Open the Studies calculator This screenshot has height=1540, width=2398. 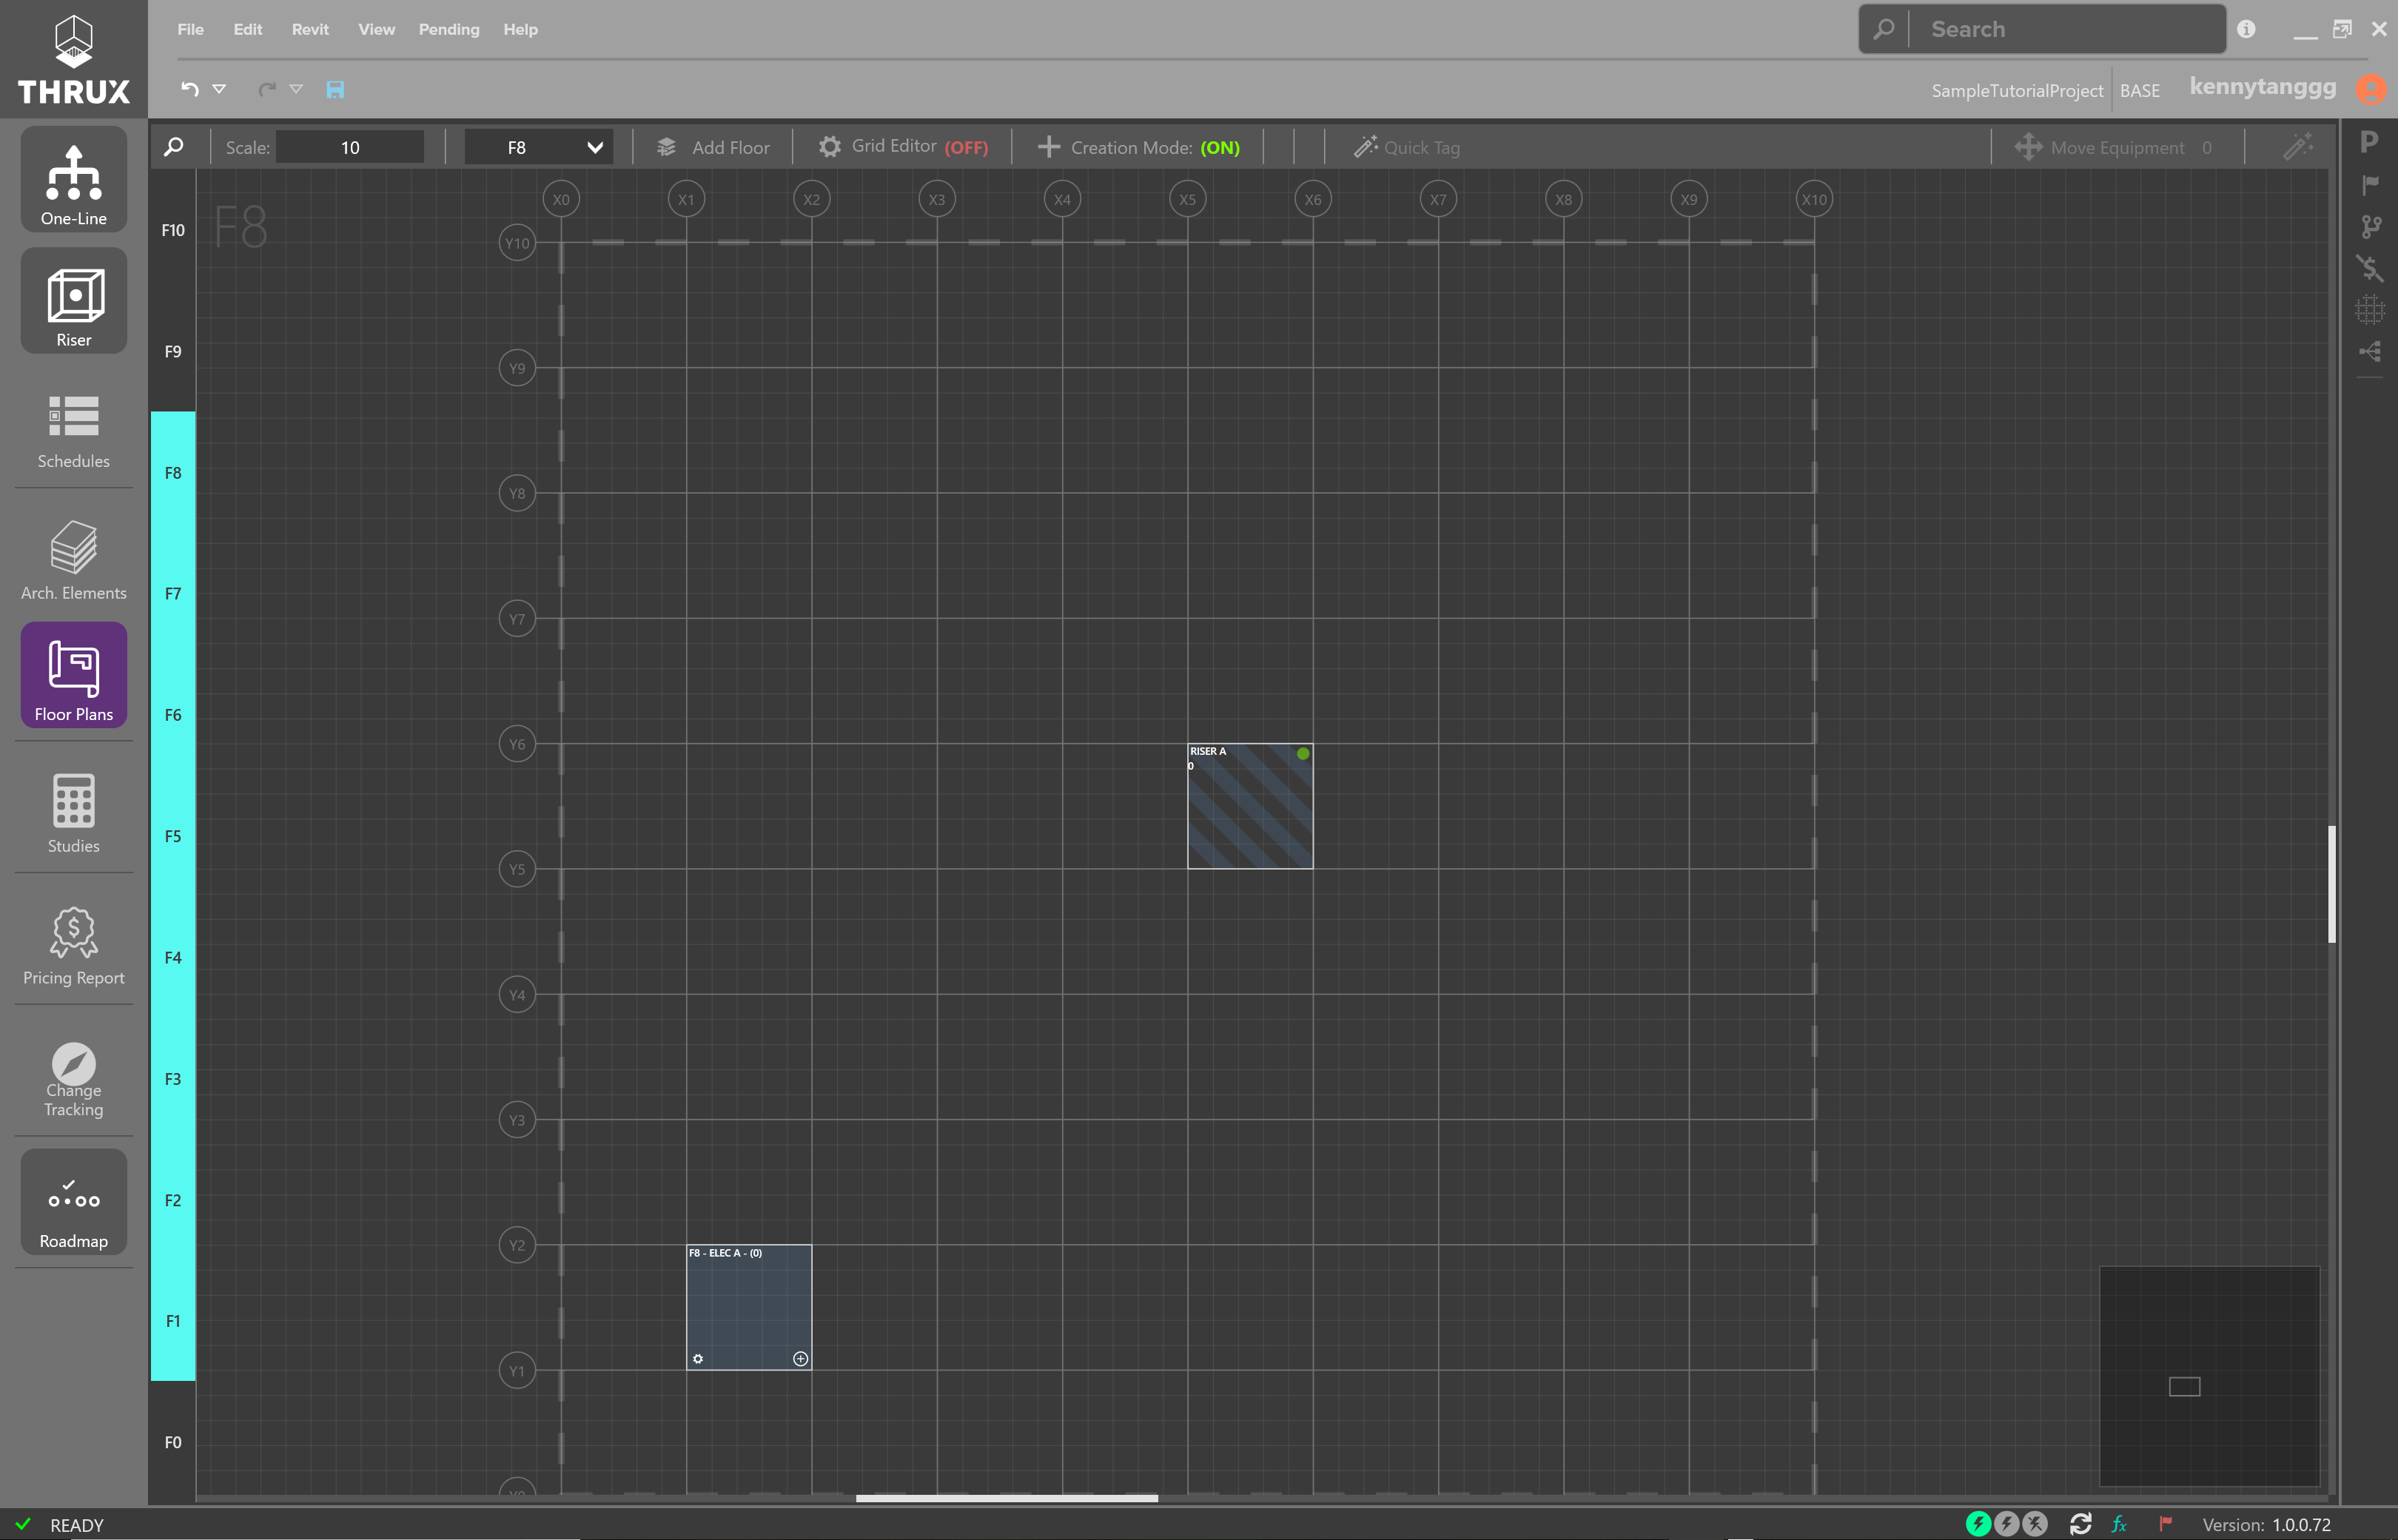coord(73,814)
